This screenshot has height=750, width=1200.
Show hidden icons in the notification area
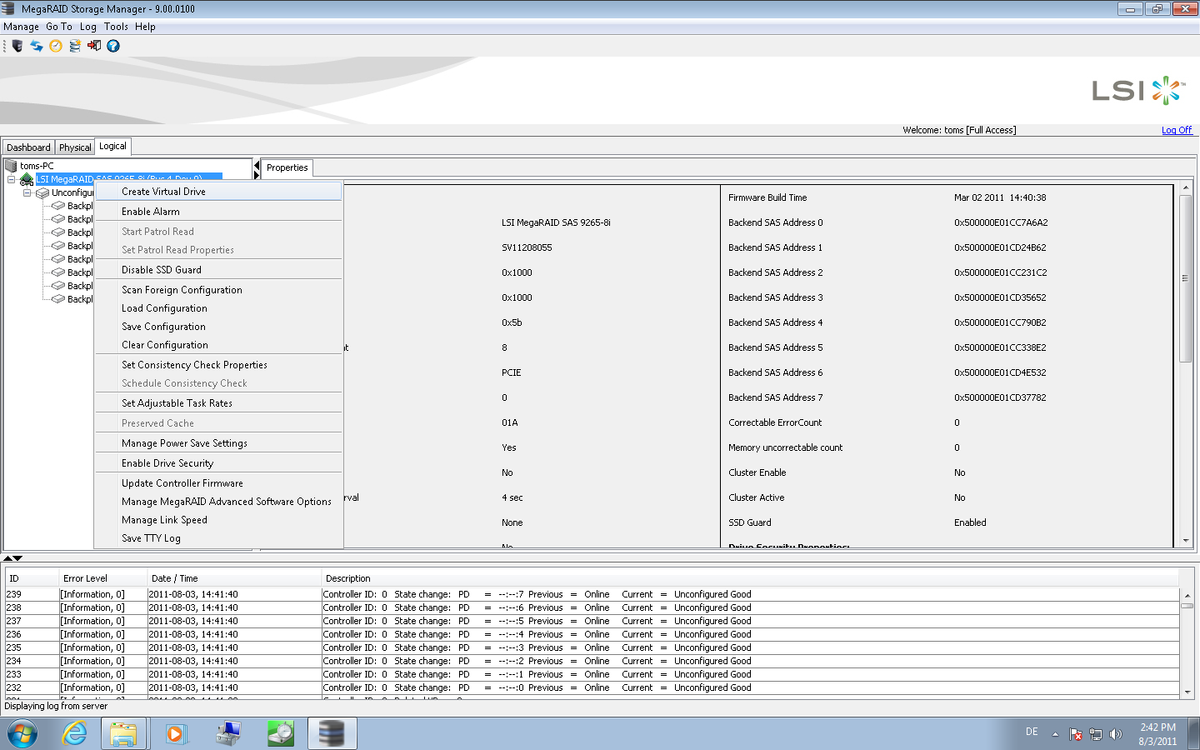pyautogui.click(x=1055, y=734)
